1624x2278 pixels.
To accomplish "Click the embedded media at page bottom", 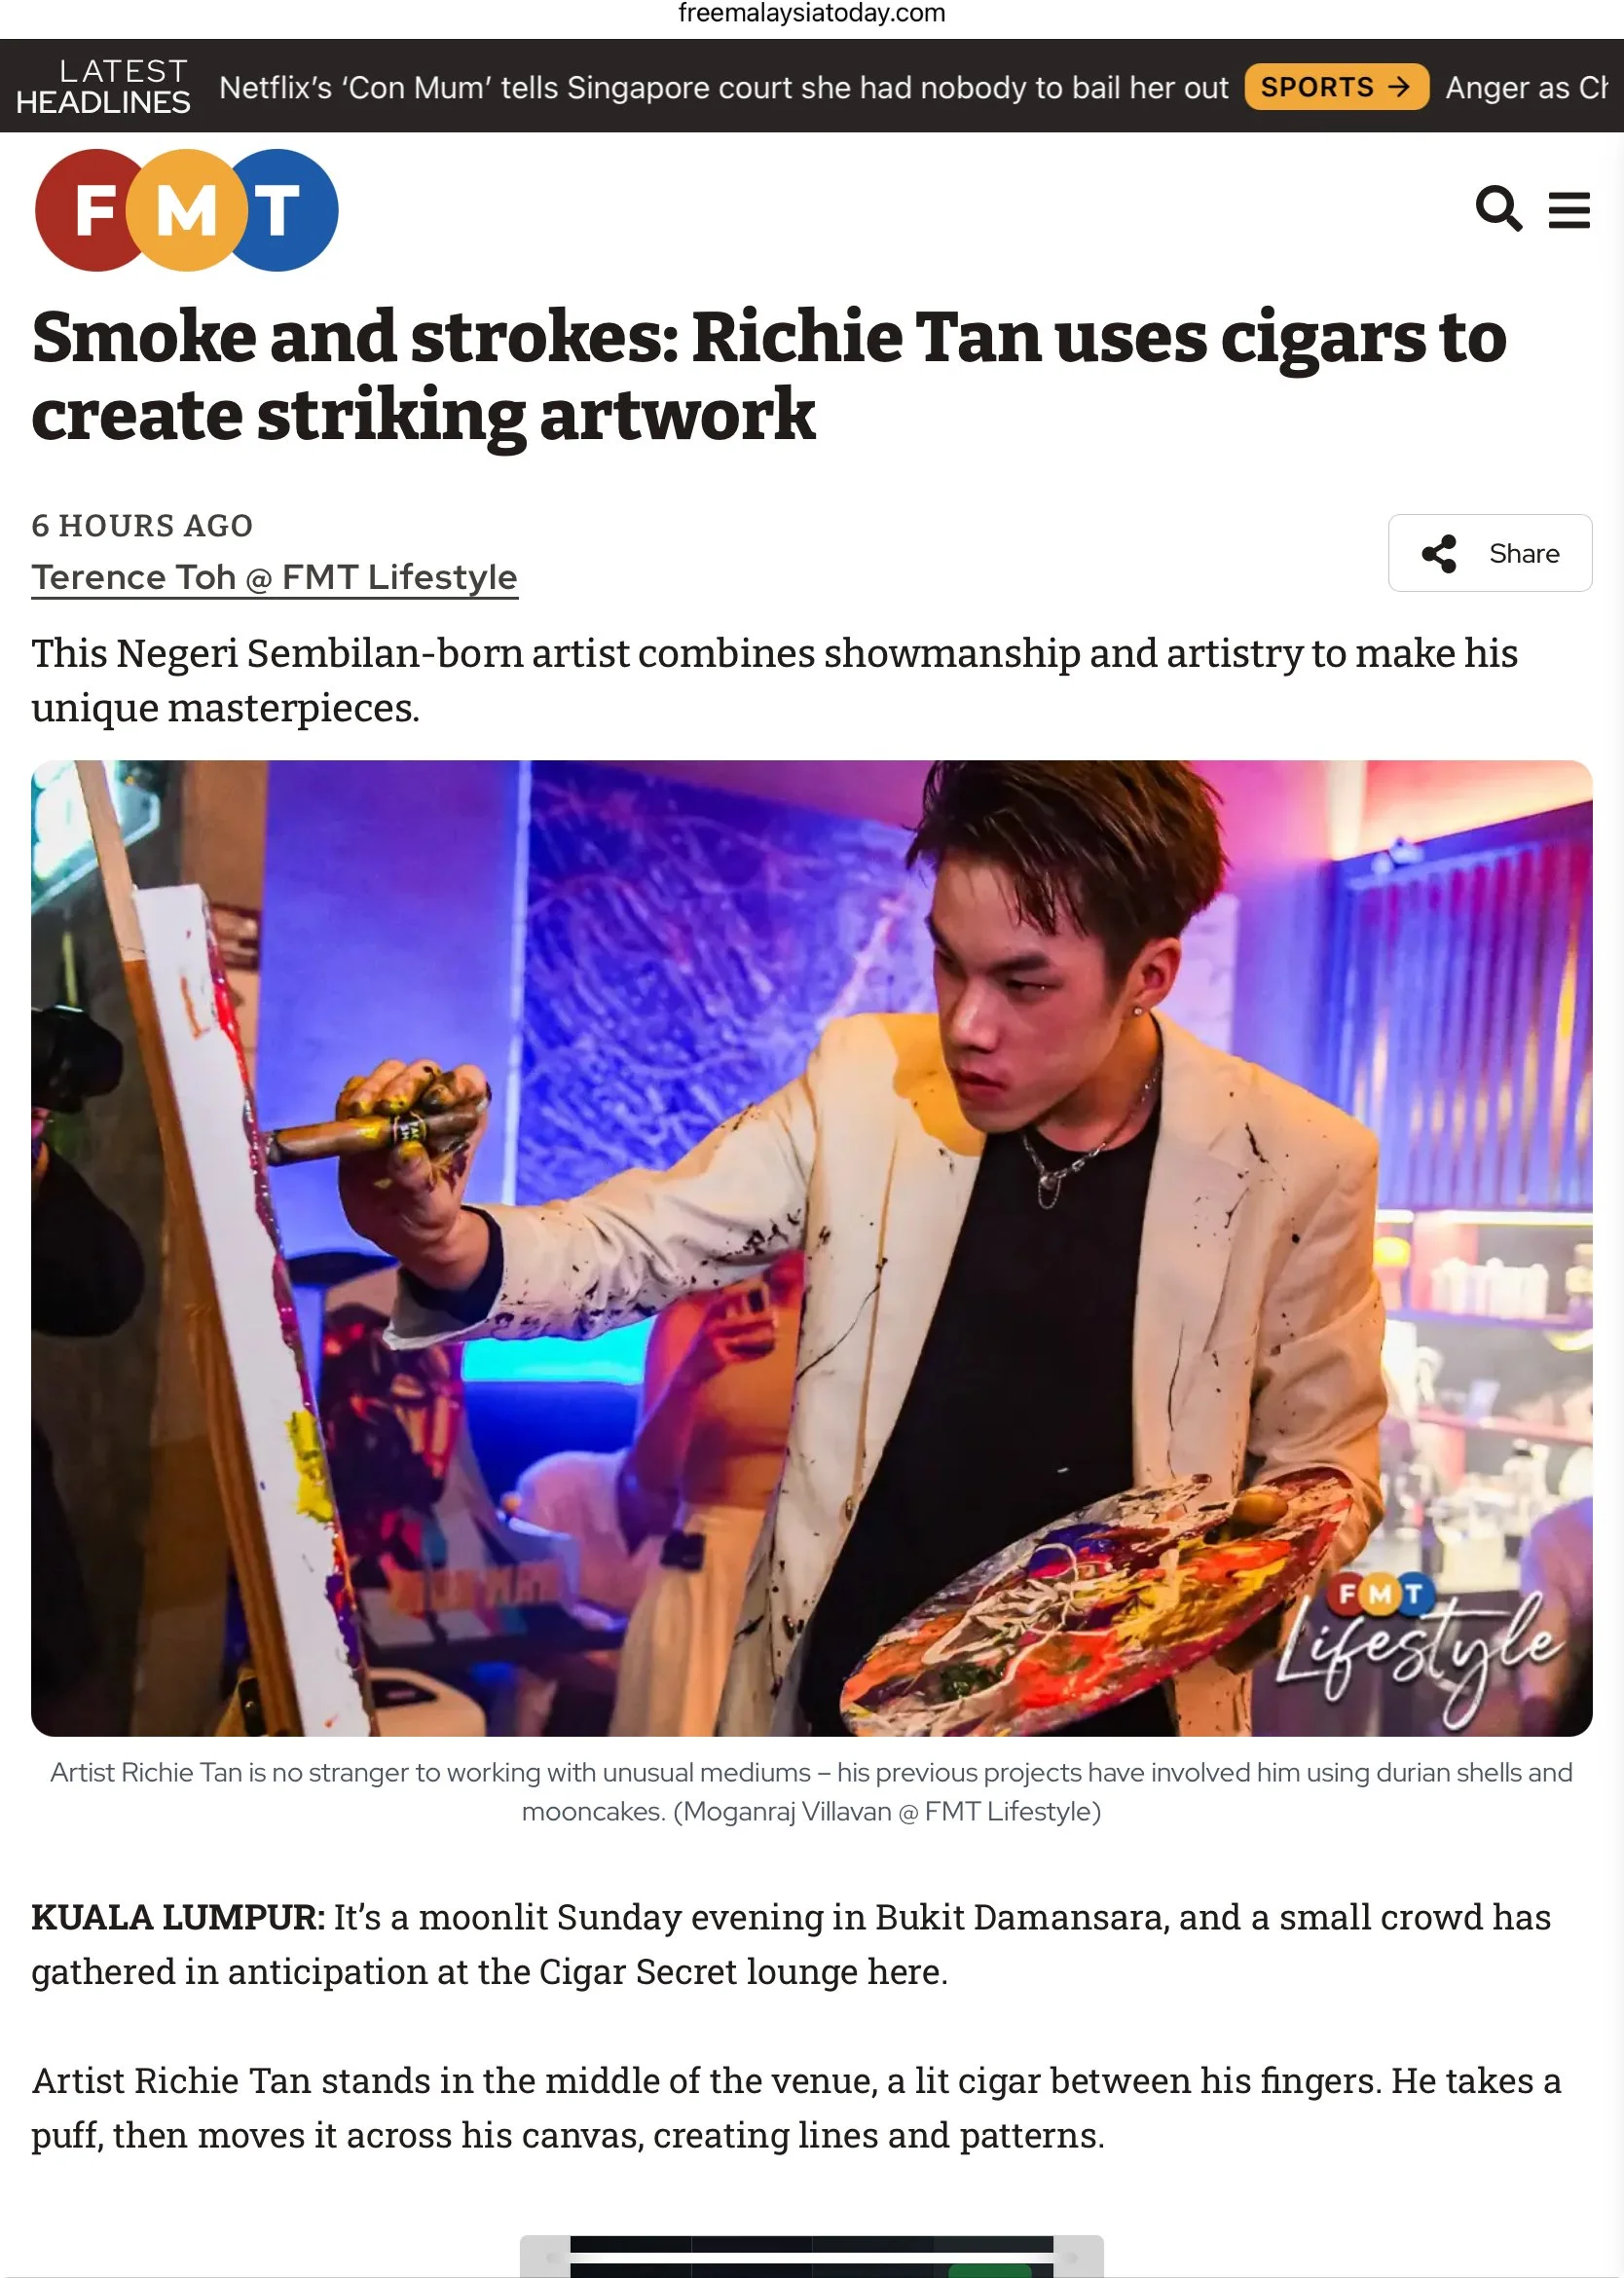I will click(812, 2256).
